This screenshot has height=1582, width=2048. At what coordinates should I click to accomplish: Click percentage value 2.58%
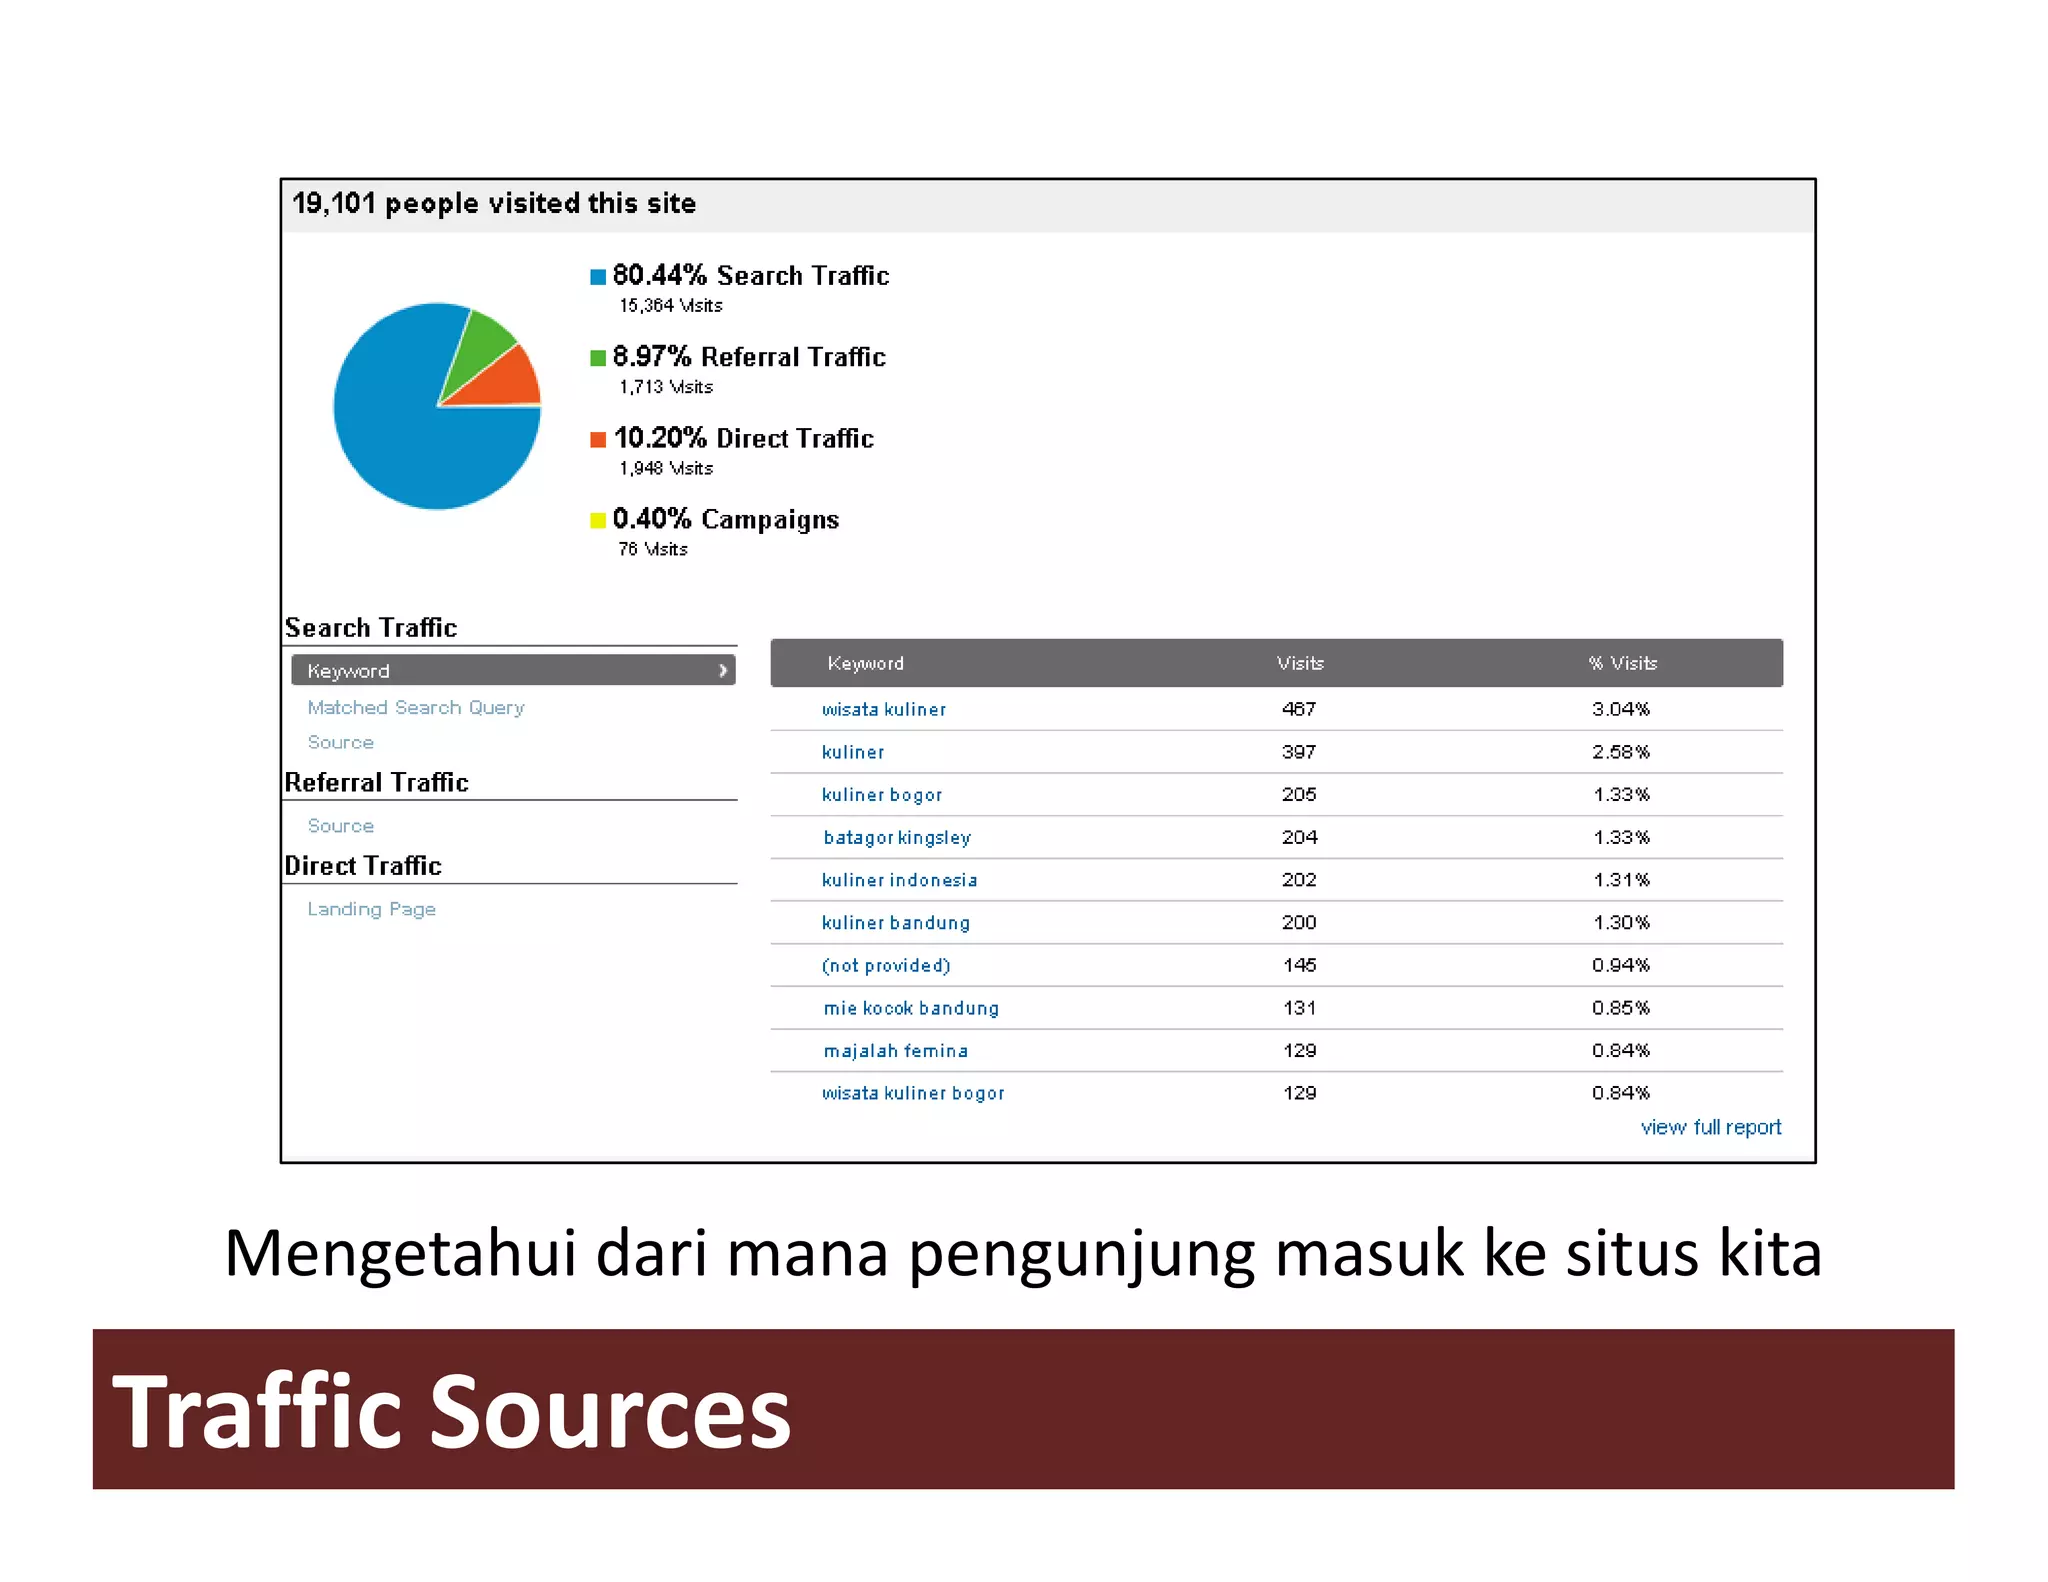click(x=1621, y=752)
